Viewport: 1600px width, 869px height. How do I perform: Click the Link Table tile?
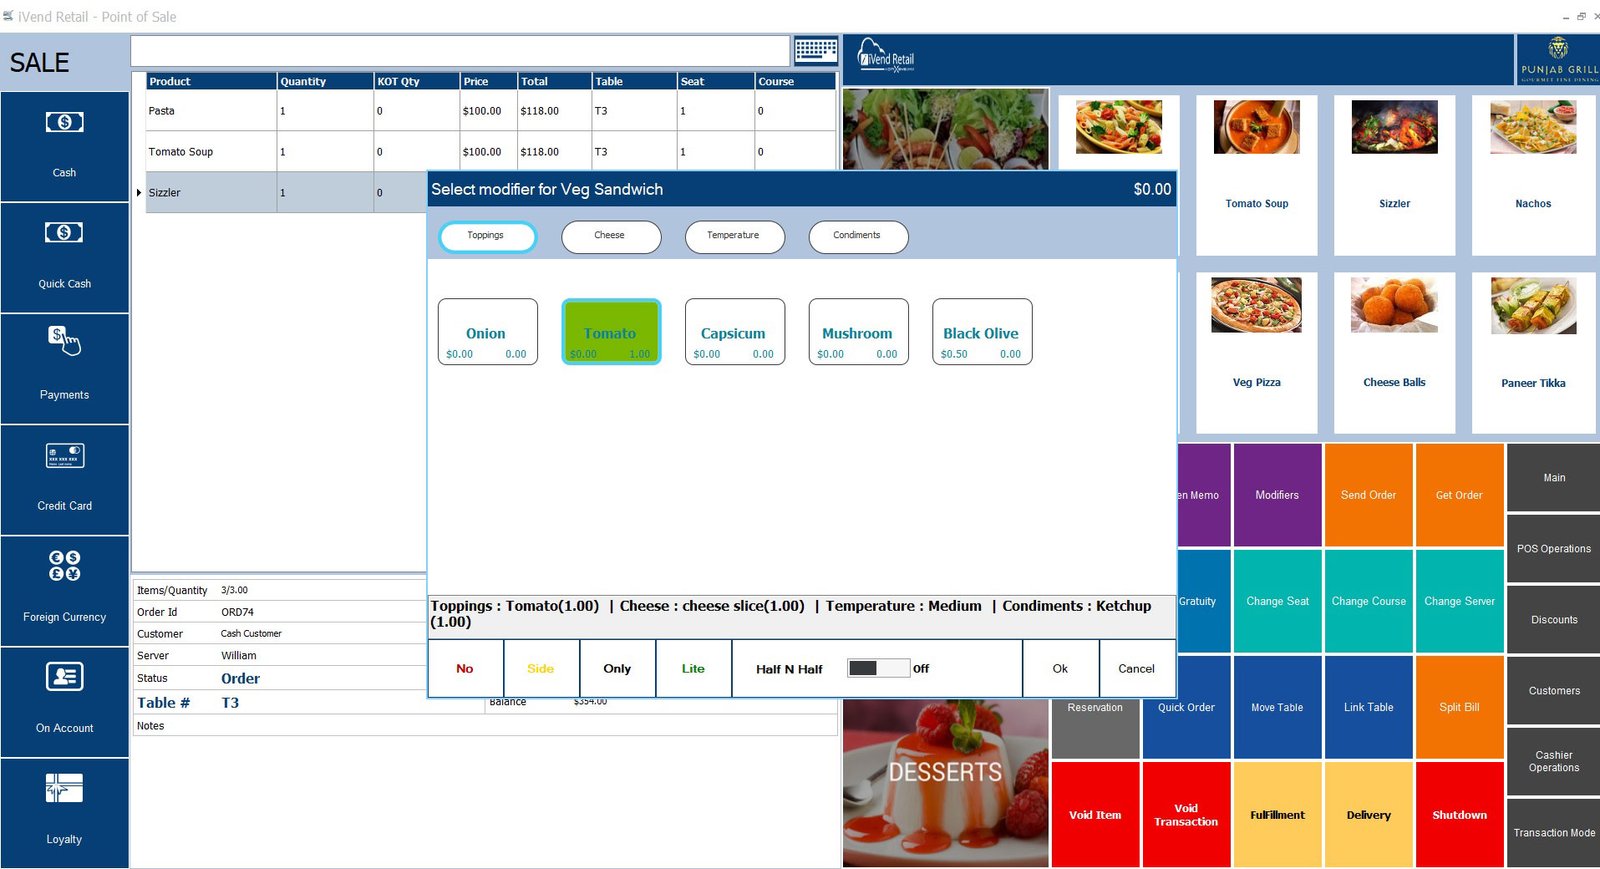[1368, 707]
